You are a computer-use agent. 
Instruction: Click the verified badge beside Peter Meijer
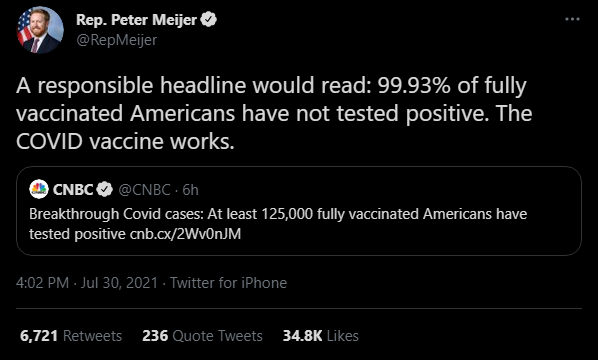coord(209,19)
